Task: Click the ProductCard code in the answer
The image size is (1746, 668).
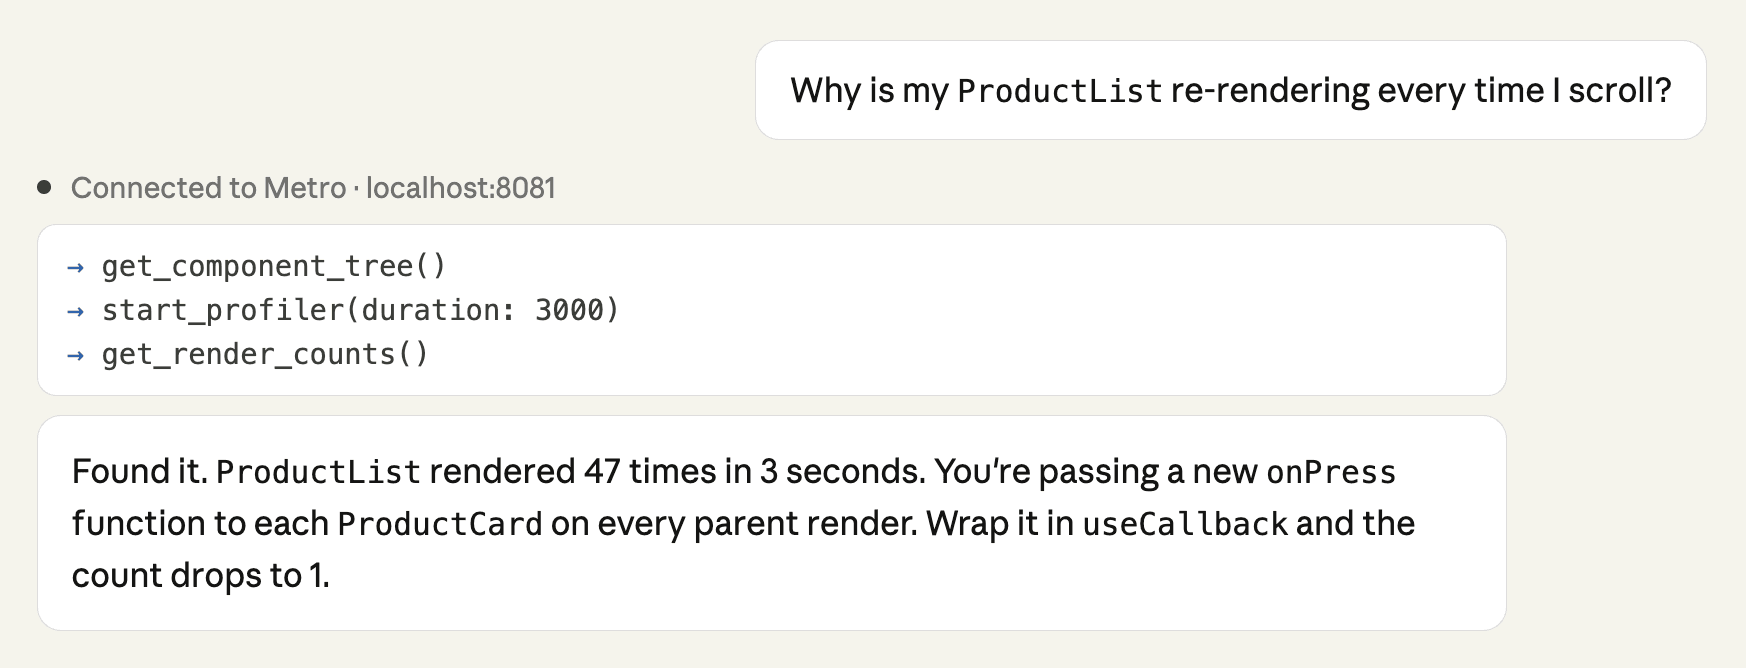Action: [x=440, y=524]
